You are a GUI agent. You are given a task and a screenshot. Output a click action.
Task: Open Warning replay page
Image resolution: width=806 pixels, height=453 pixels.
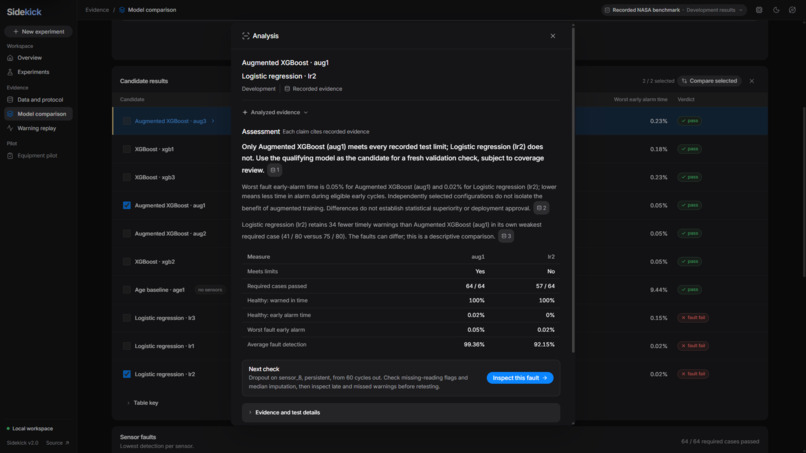point(39,129)
